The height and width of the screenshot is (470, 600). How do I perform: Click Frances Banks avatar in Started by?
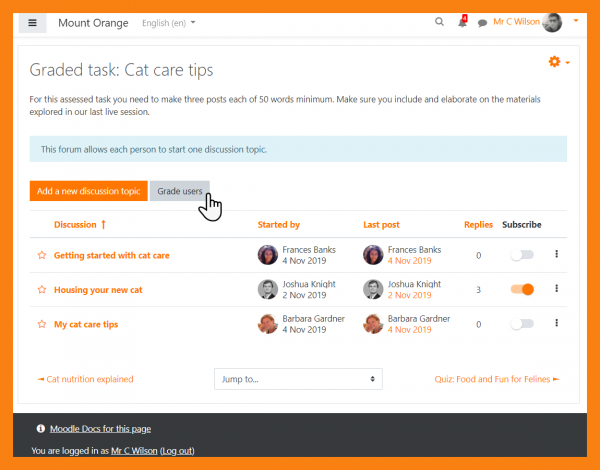[x=267, y=255]
